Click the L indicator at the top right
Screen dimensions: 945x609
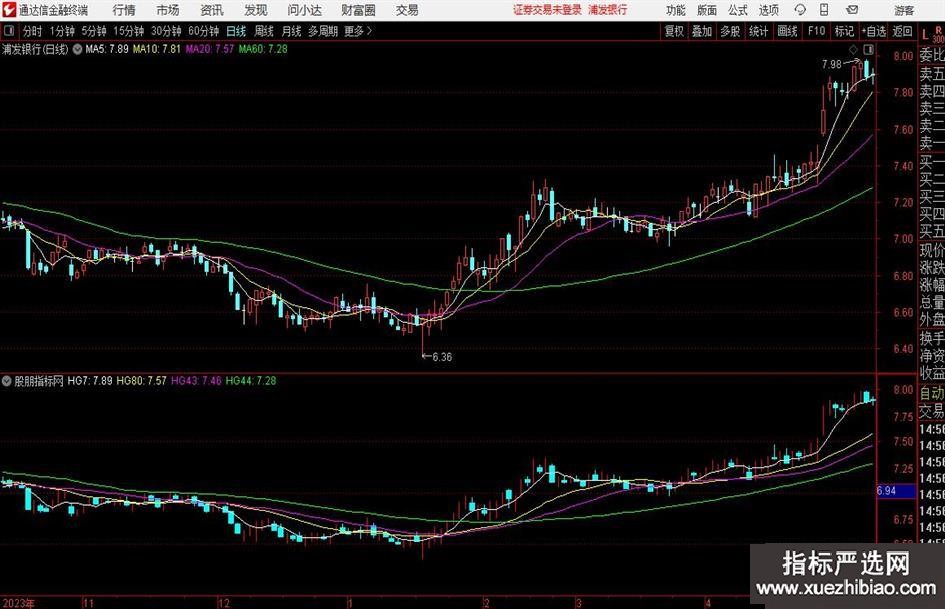(x=925, y=36)
